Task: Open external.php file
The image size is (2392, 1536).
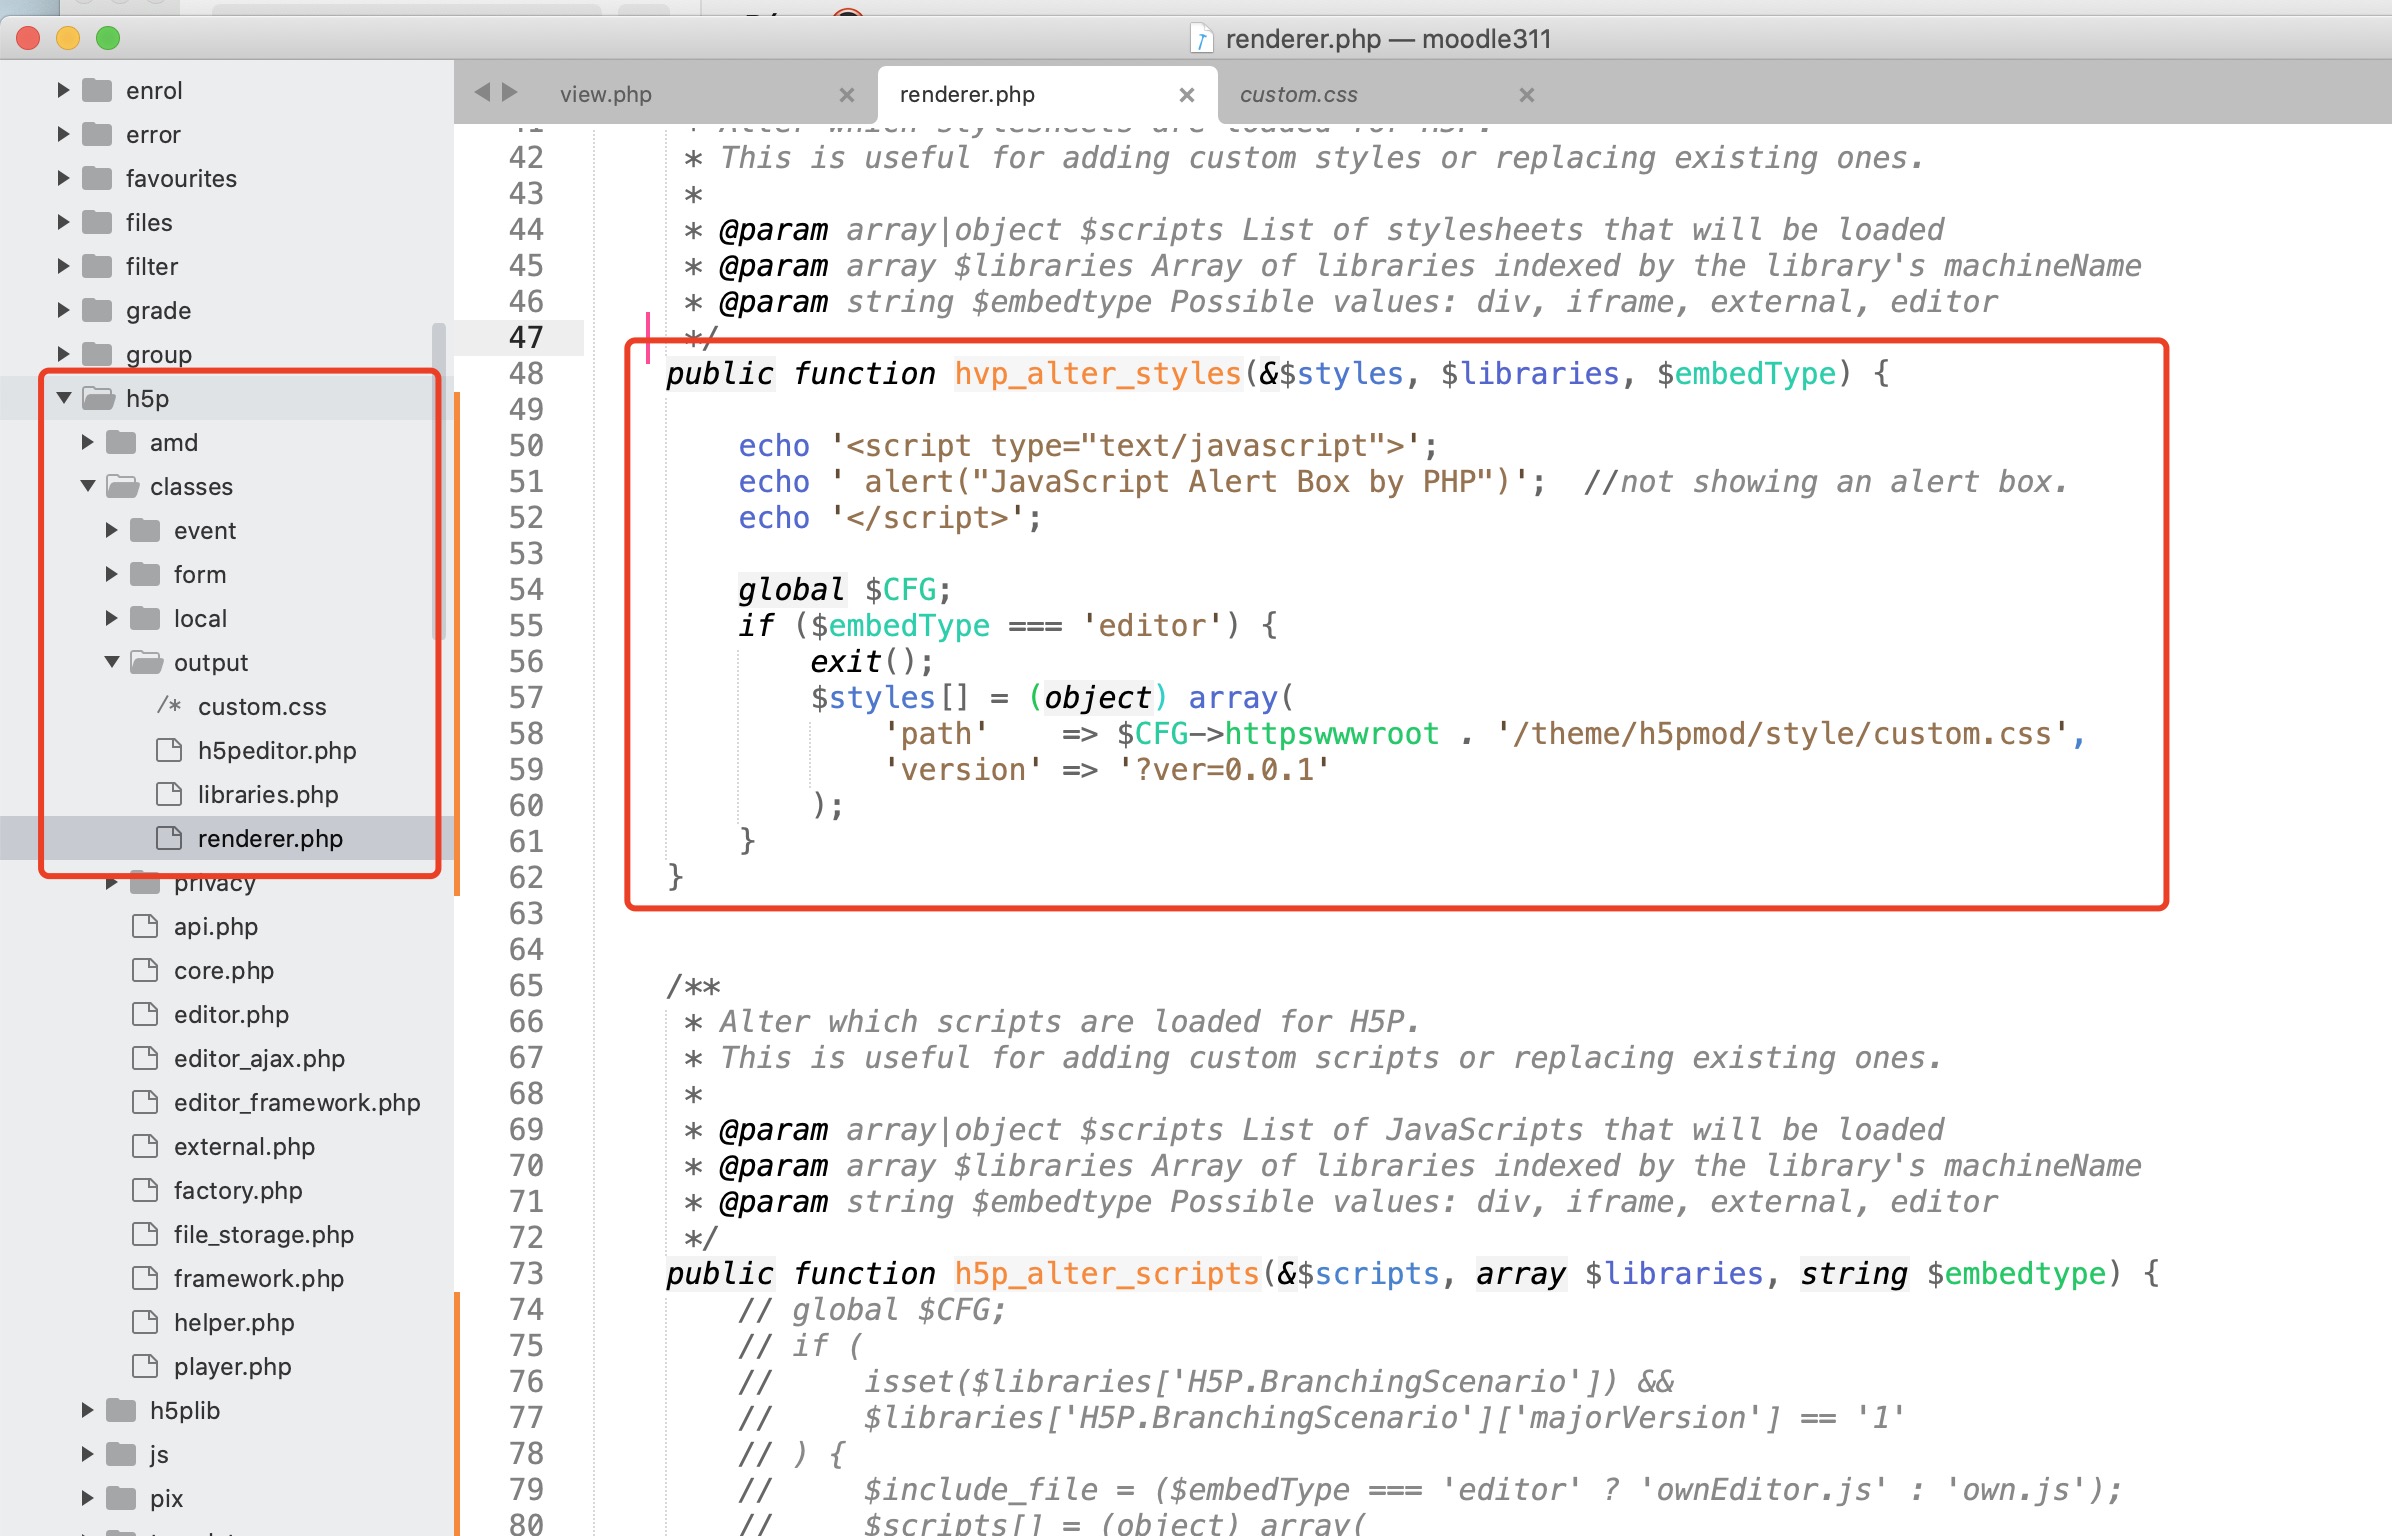Action: click(244, 1147)
